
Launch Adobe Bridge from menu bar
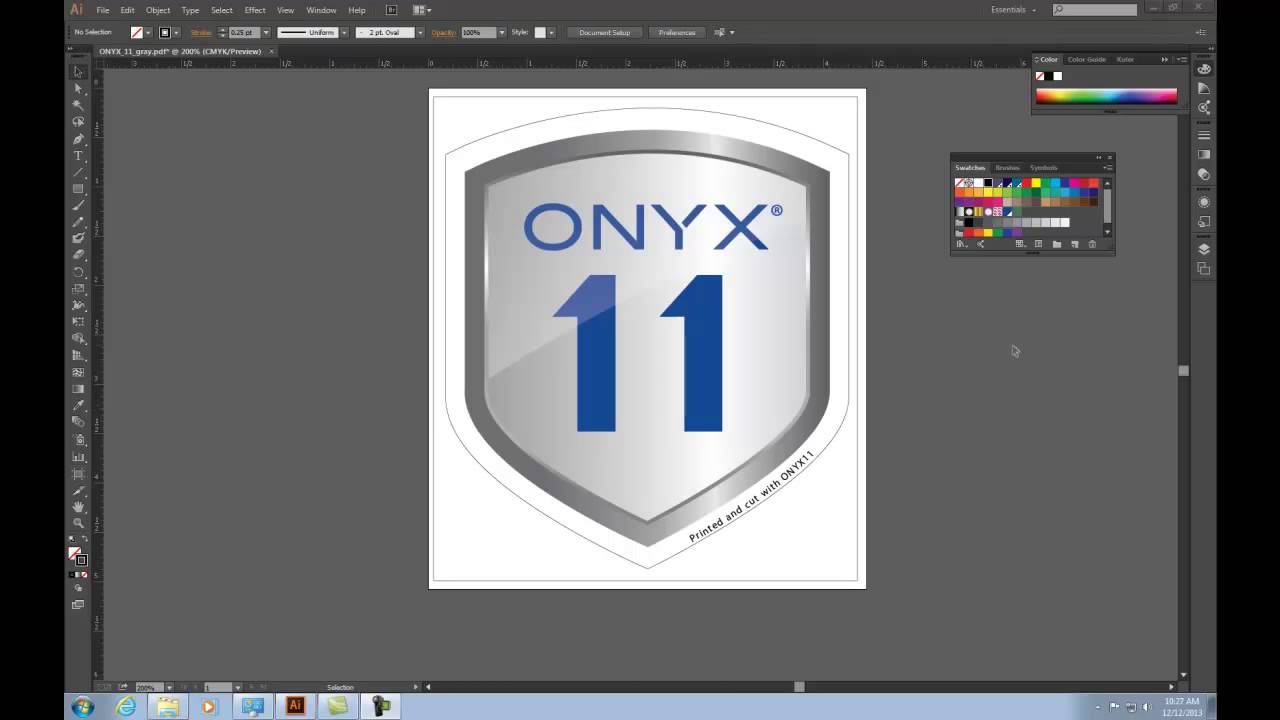(x=391, y=10)
